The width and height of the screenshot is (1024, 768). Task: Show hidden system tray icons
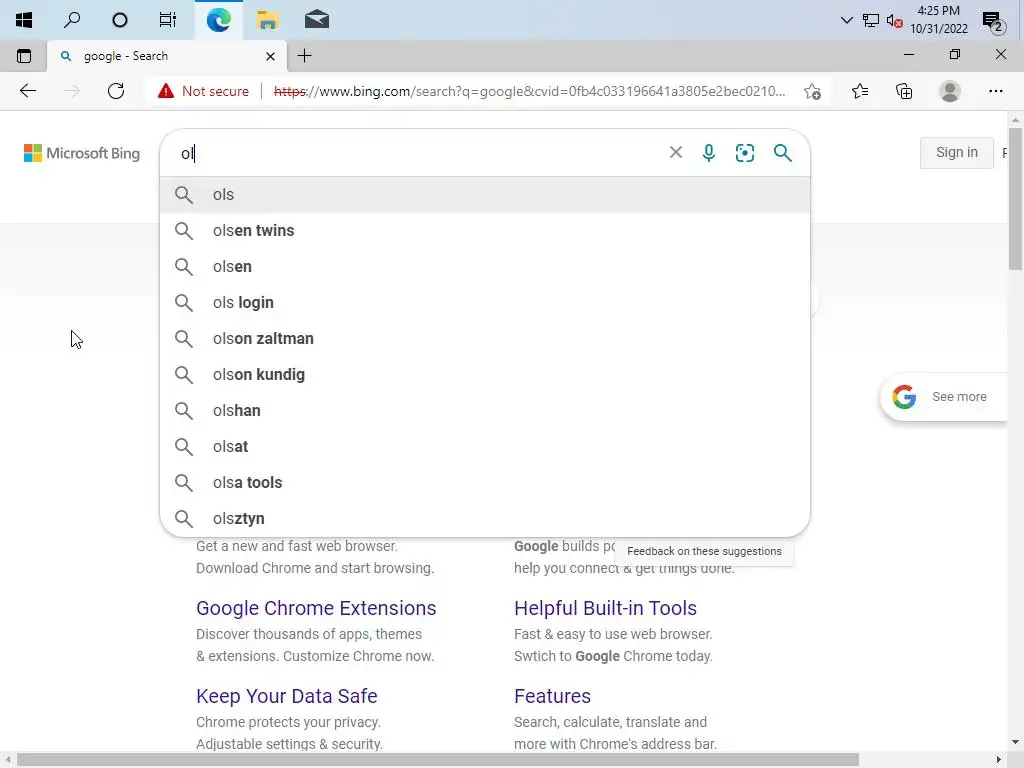846,20
